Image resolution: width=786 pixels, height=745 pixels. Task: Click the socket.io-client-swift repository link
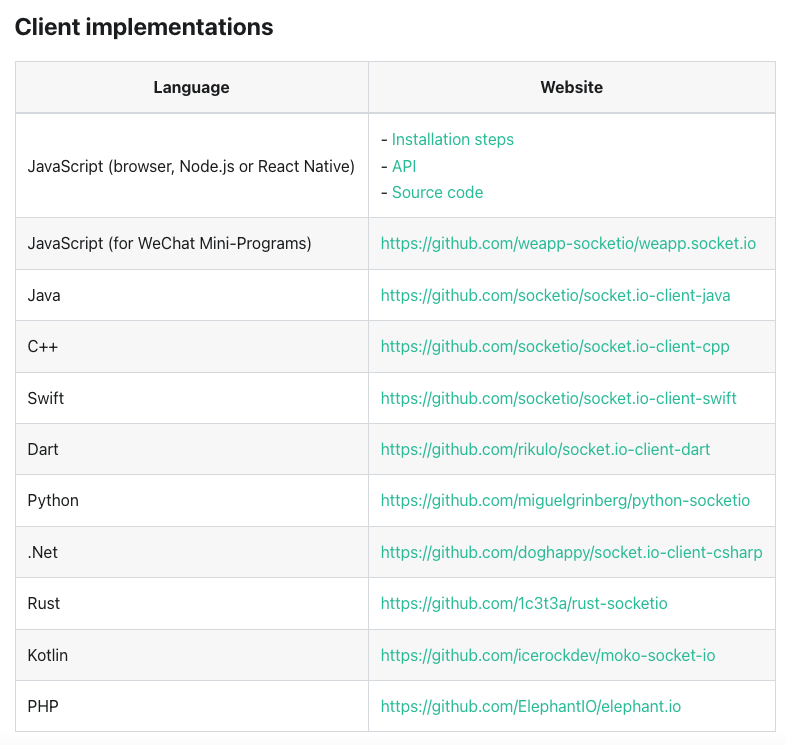click(558, 398)
